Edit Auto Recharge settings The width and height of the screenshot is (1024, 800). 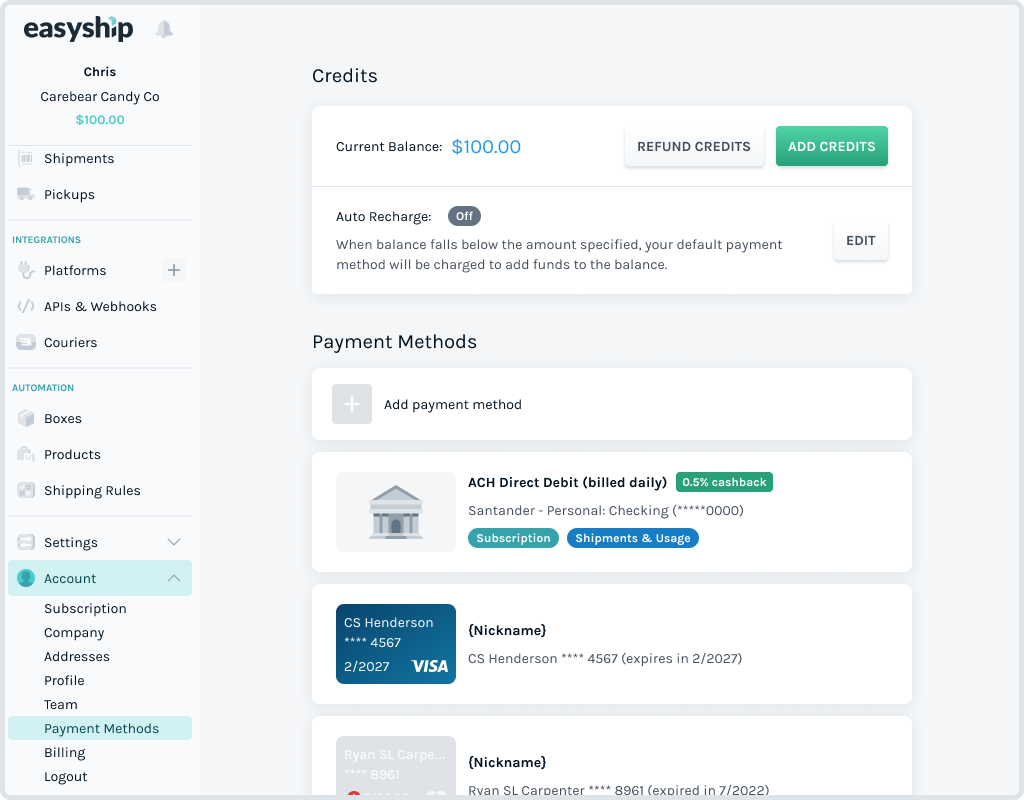coord(861,240)
